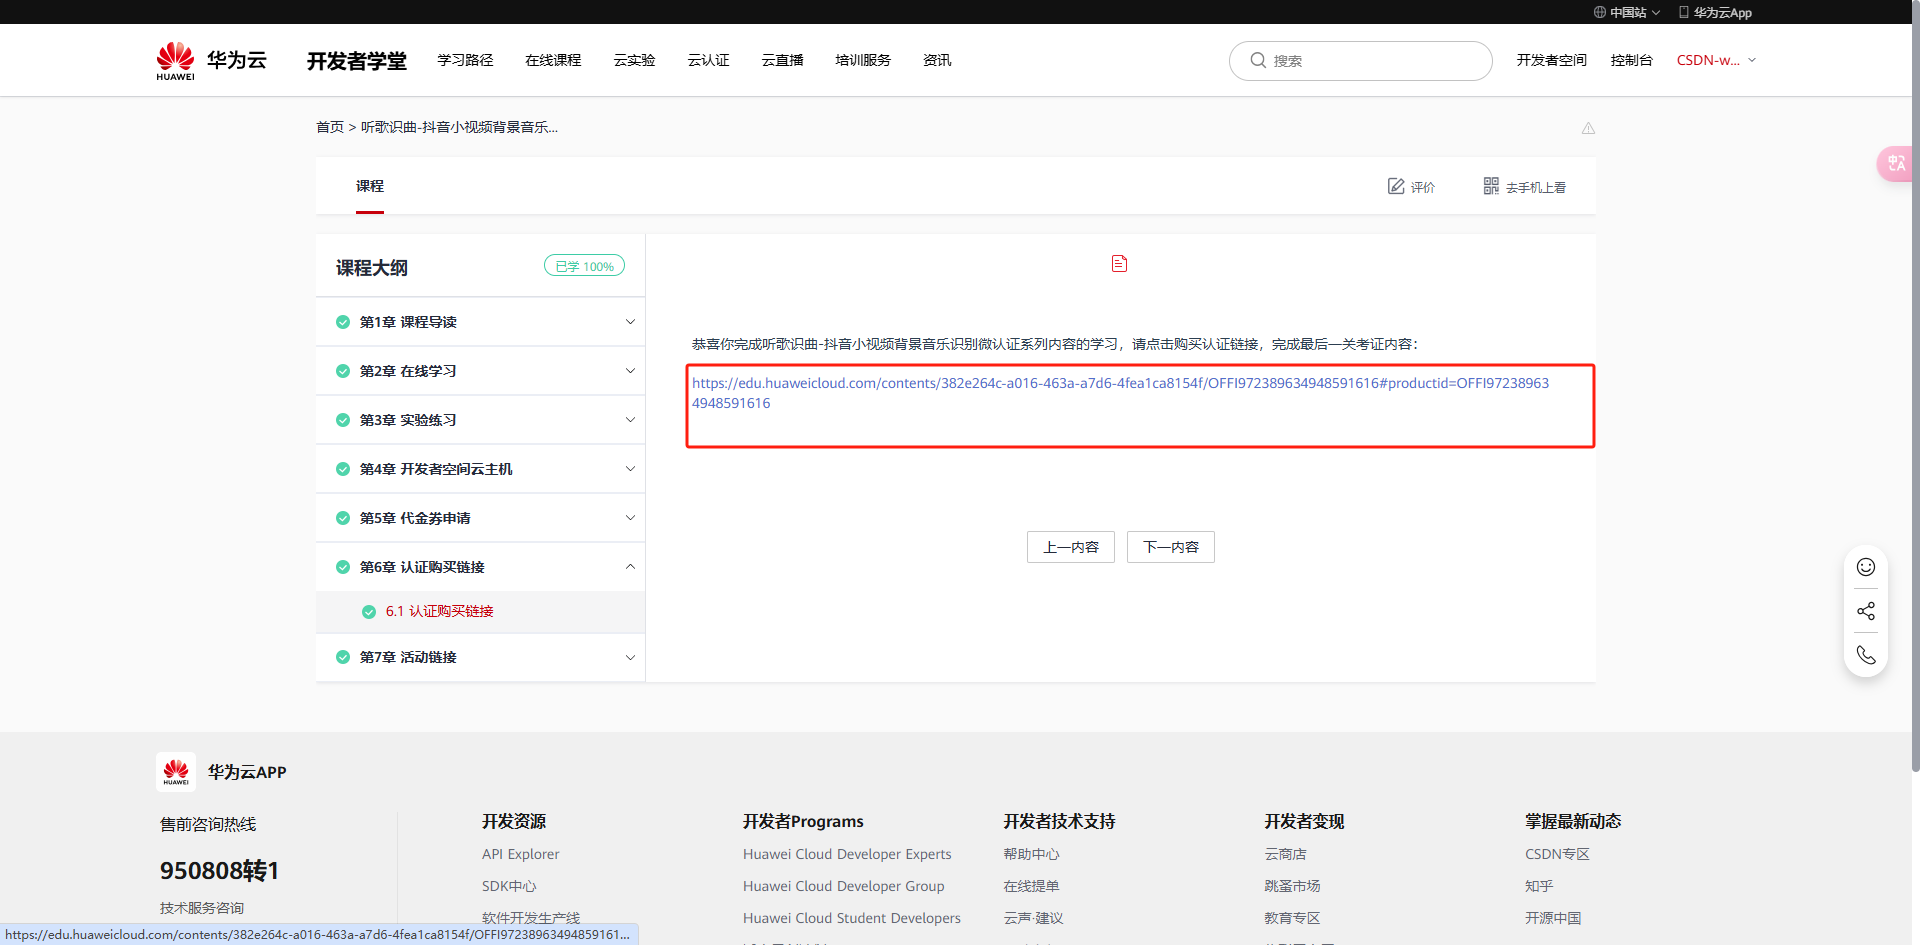
Task: Click the pink floating assistant icon
Action: point(1895,163)
